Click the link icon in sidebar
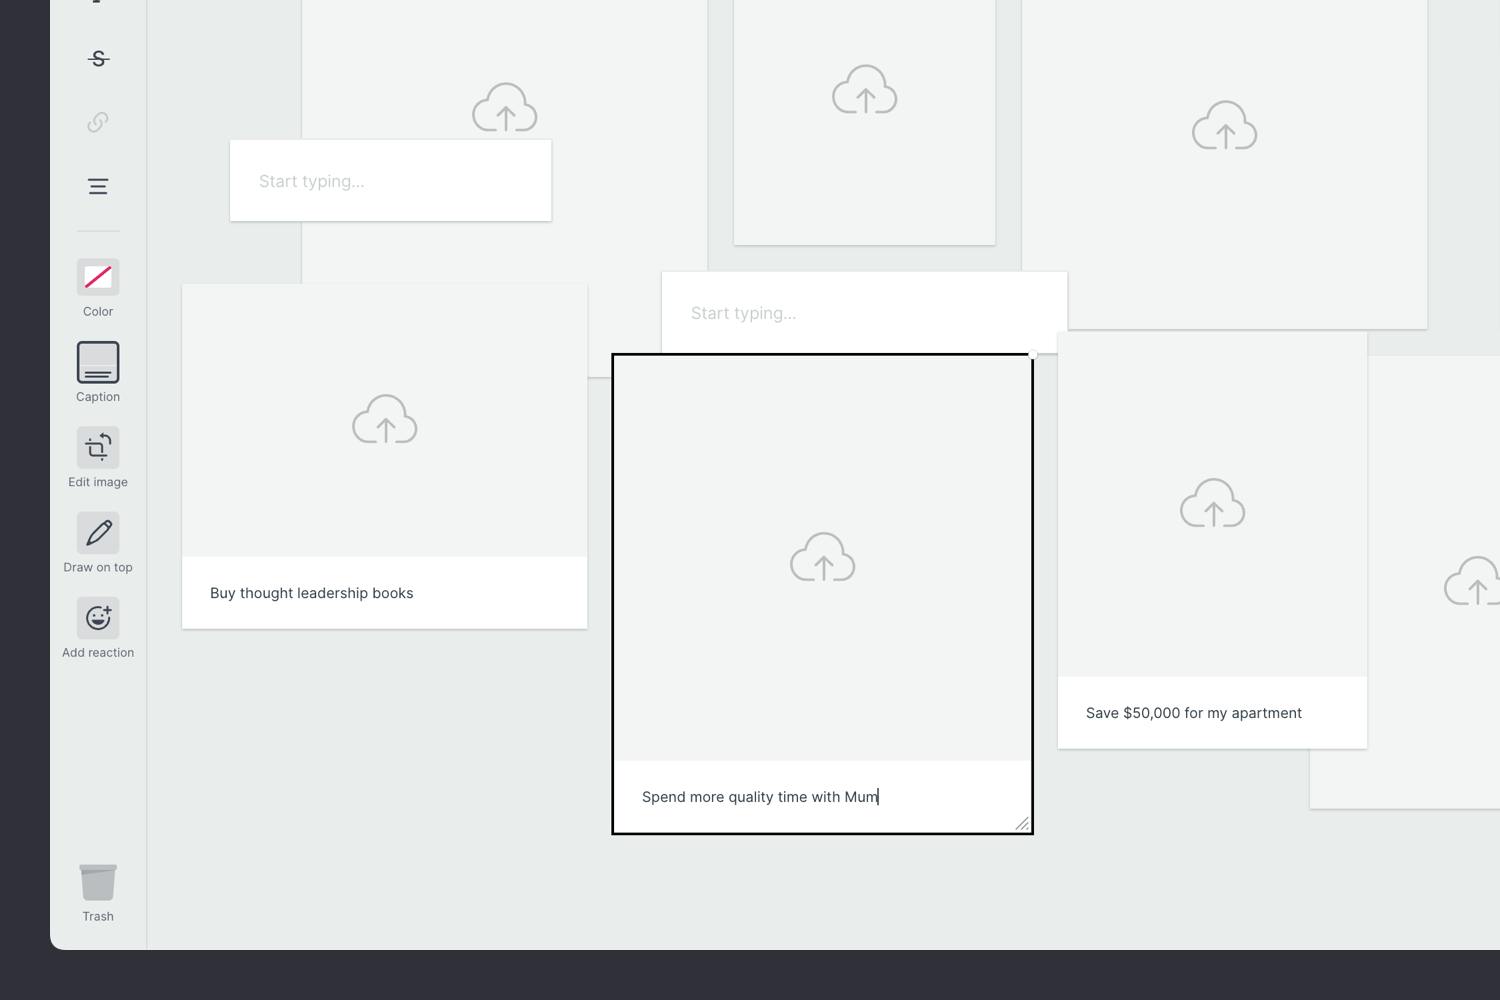 click(x=98, y=122)
